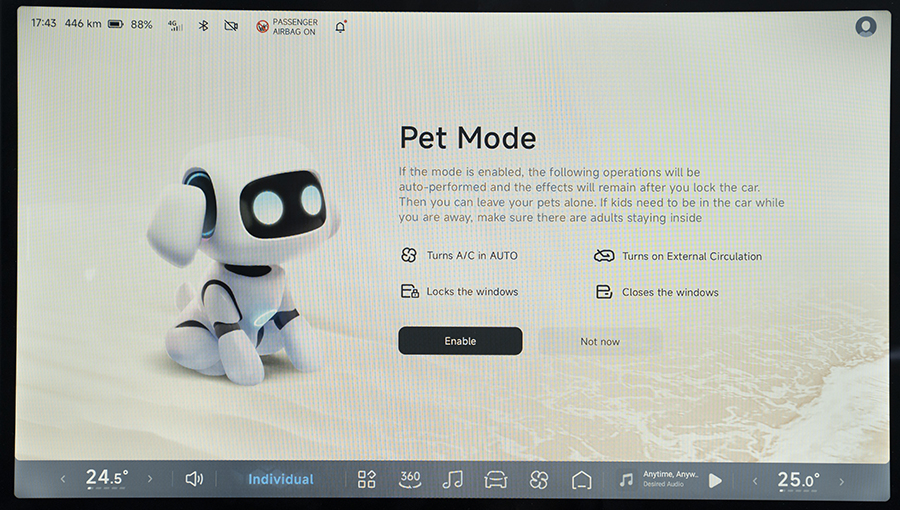Select the Individual drive mode
The image size is (900, 510).
click(280, 479)
